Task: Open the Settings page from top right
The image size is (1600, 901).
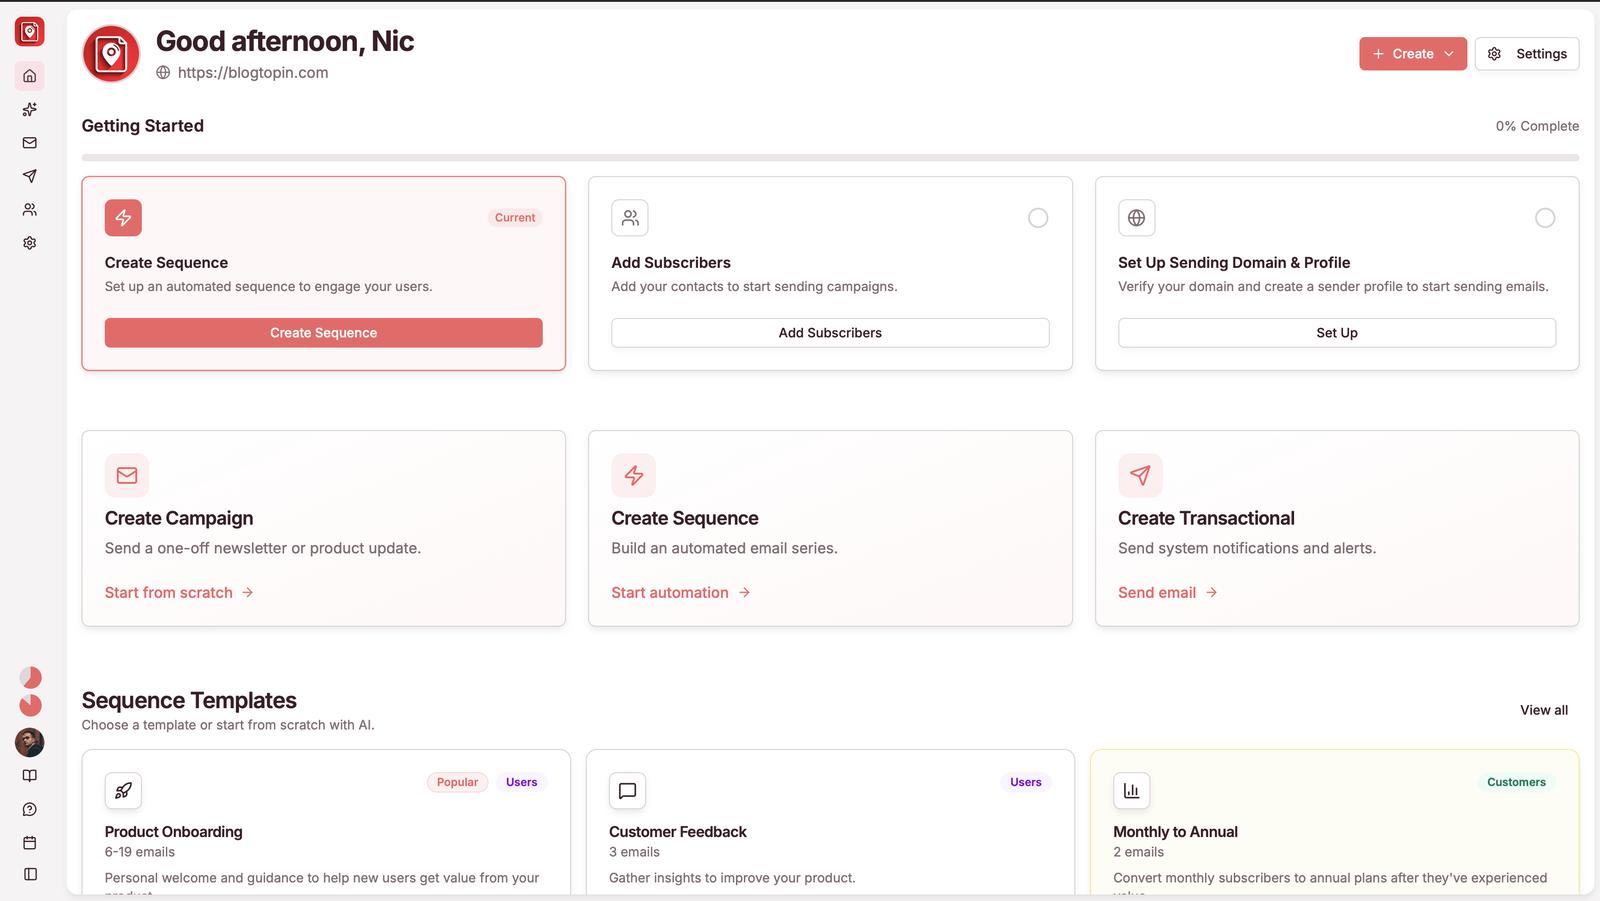Action: pos(1527,53)
